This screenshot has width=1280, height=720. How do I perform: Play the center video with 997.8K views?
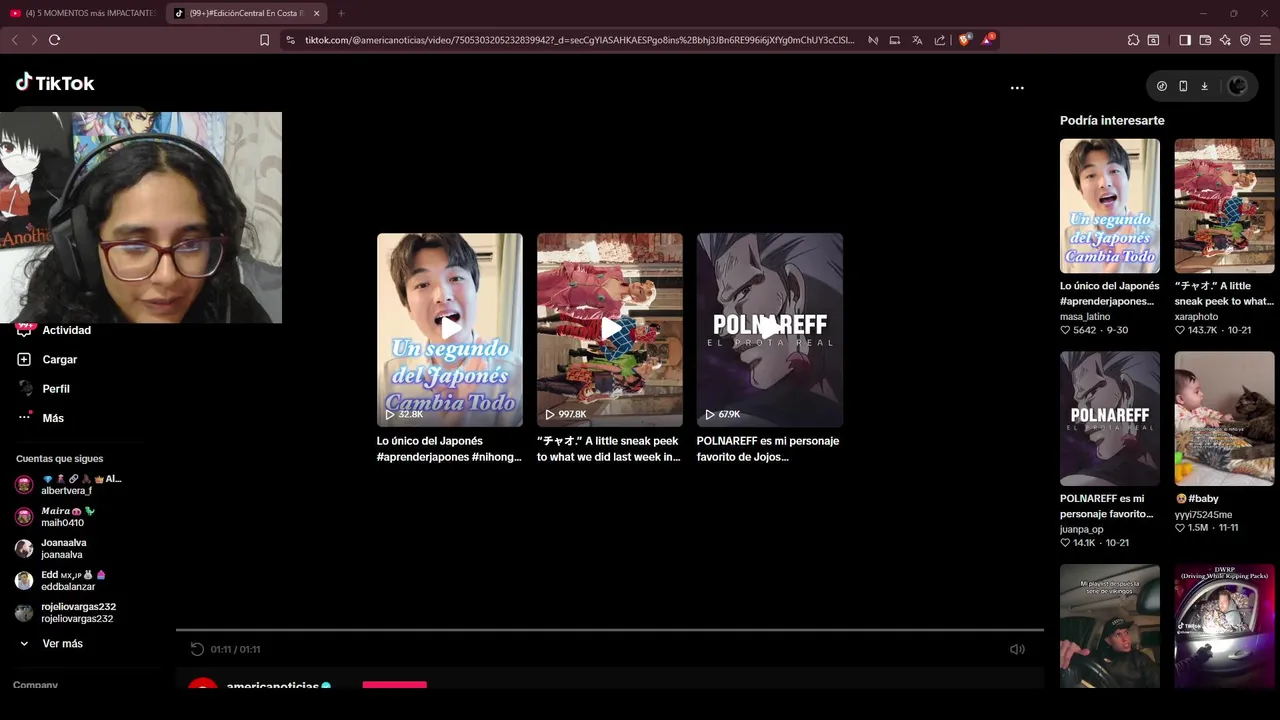[x=610, y=330]
